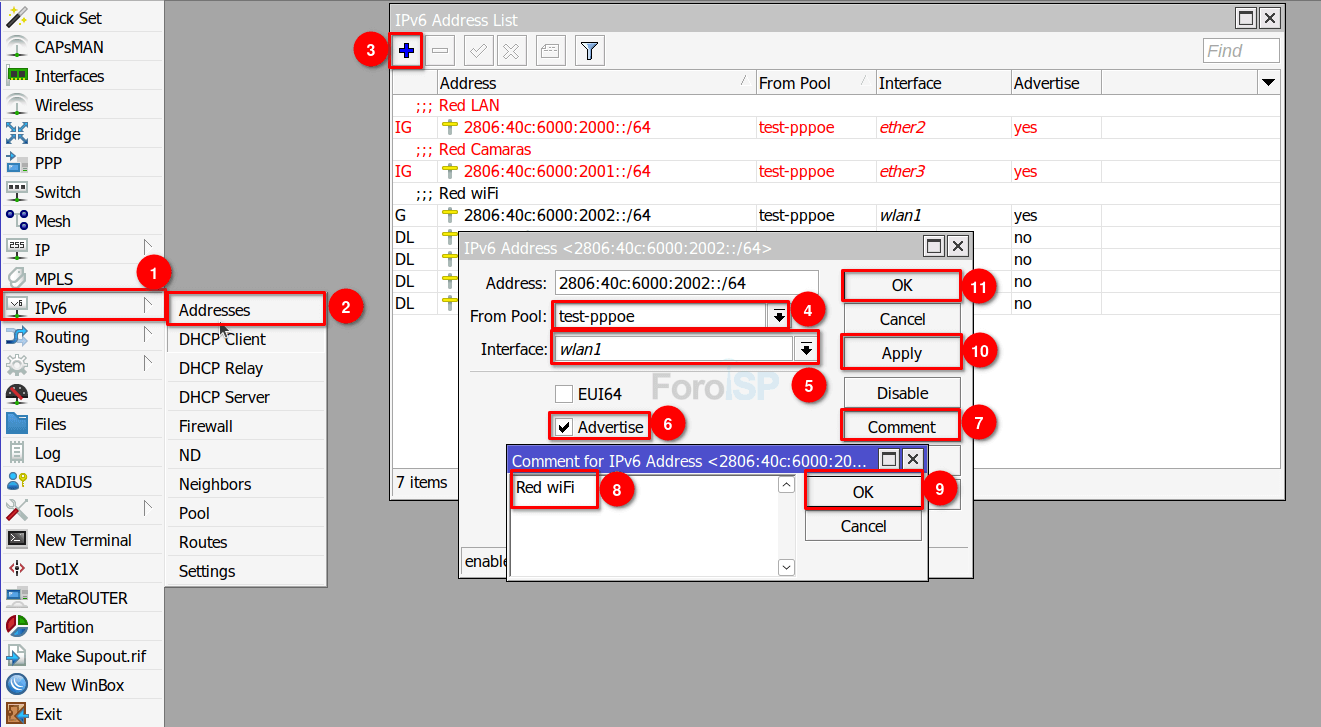The image size is (1321, 727).
Task: Click the comment icon in toolbar
Action: 550,51
